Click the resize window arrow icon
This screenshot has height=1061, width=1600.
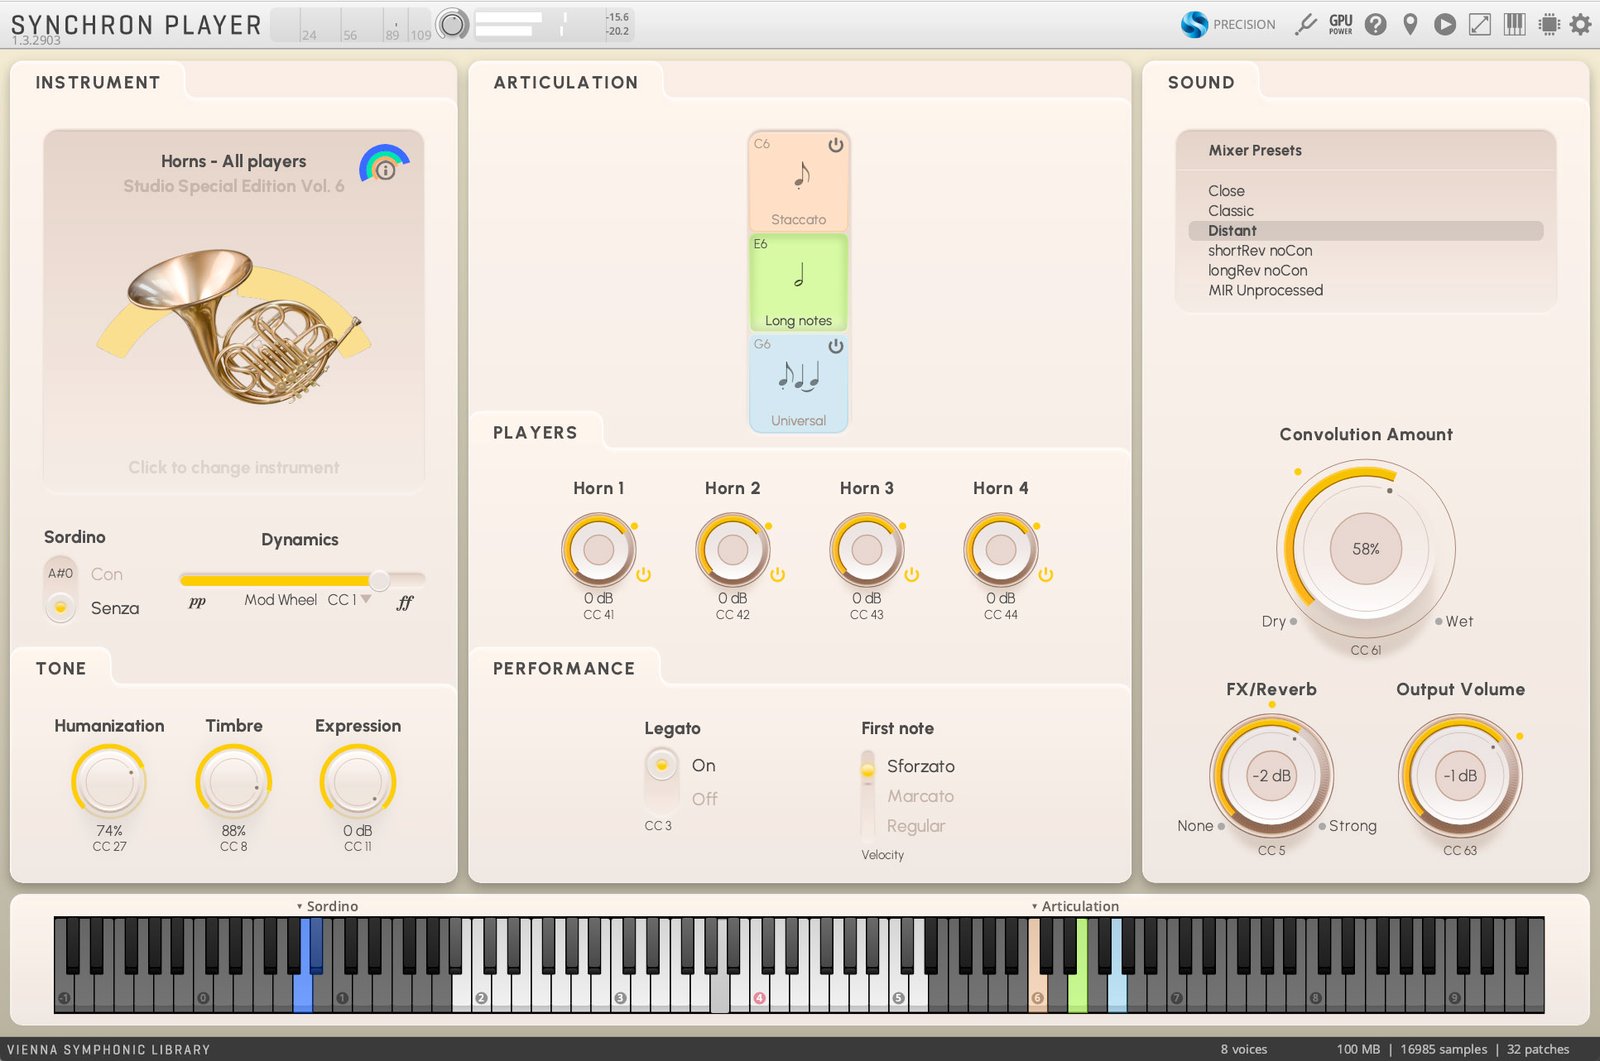click(x=1479, y=25)
